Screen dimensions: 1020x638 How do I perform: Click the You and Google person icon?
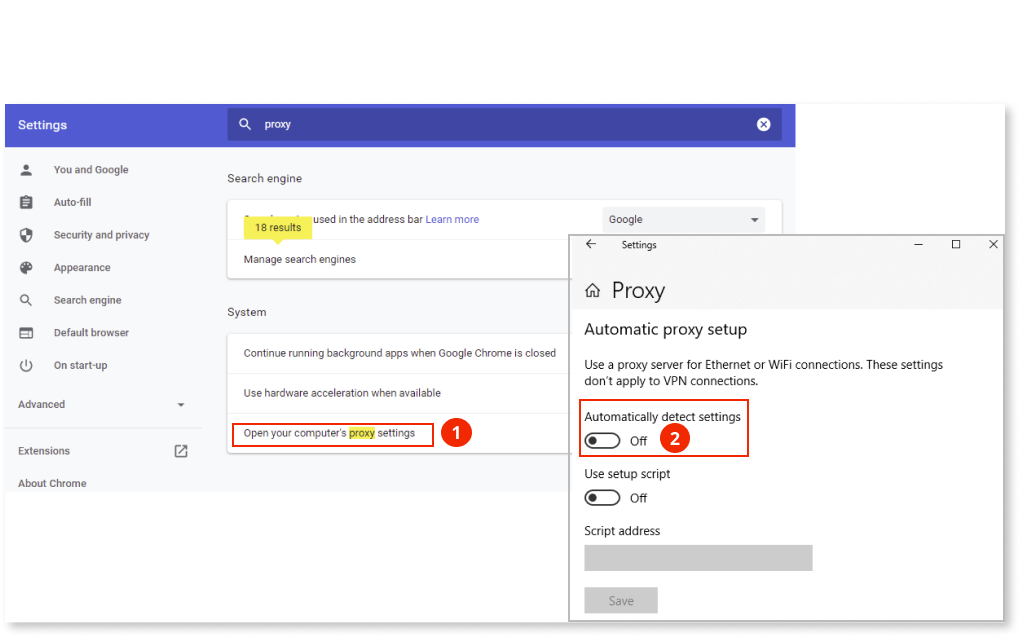click(x=27, y=170)
